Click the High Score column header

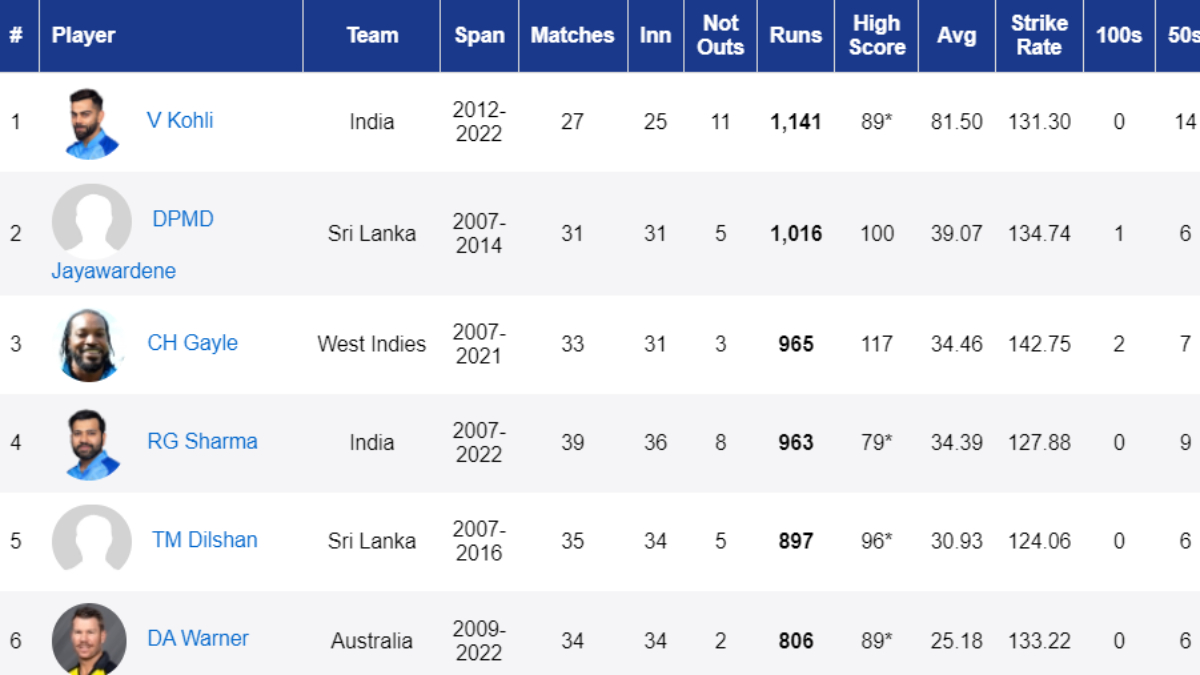pos(876,35)
